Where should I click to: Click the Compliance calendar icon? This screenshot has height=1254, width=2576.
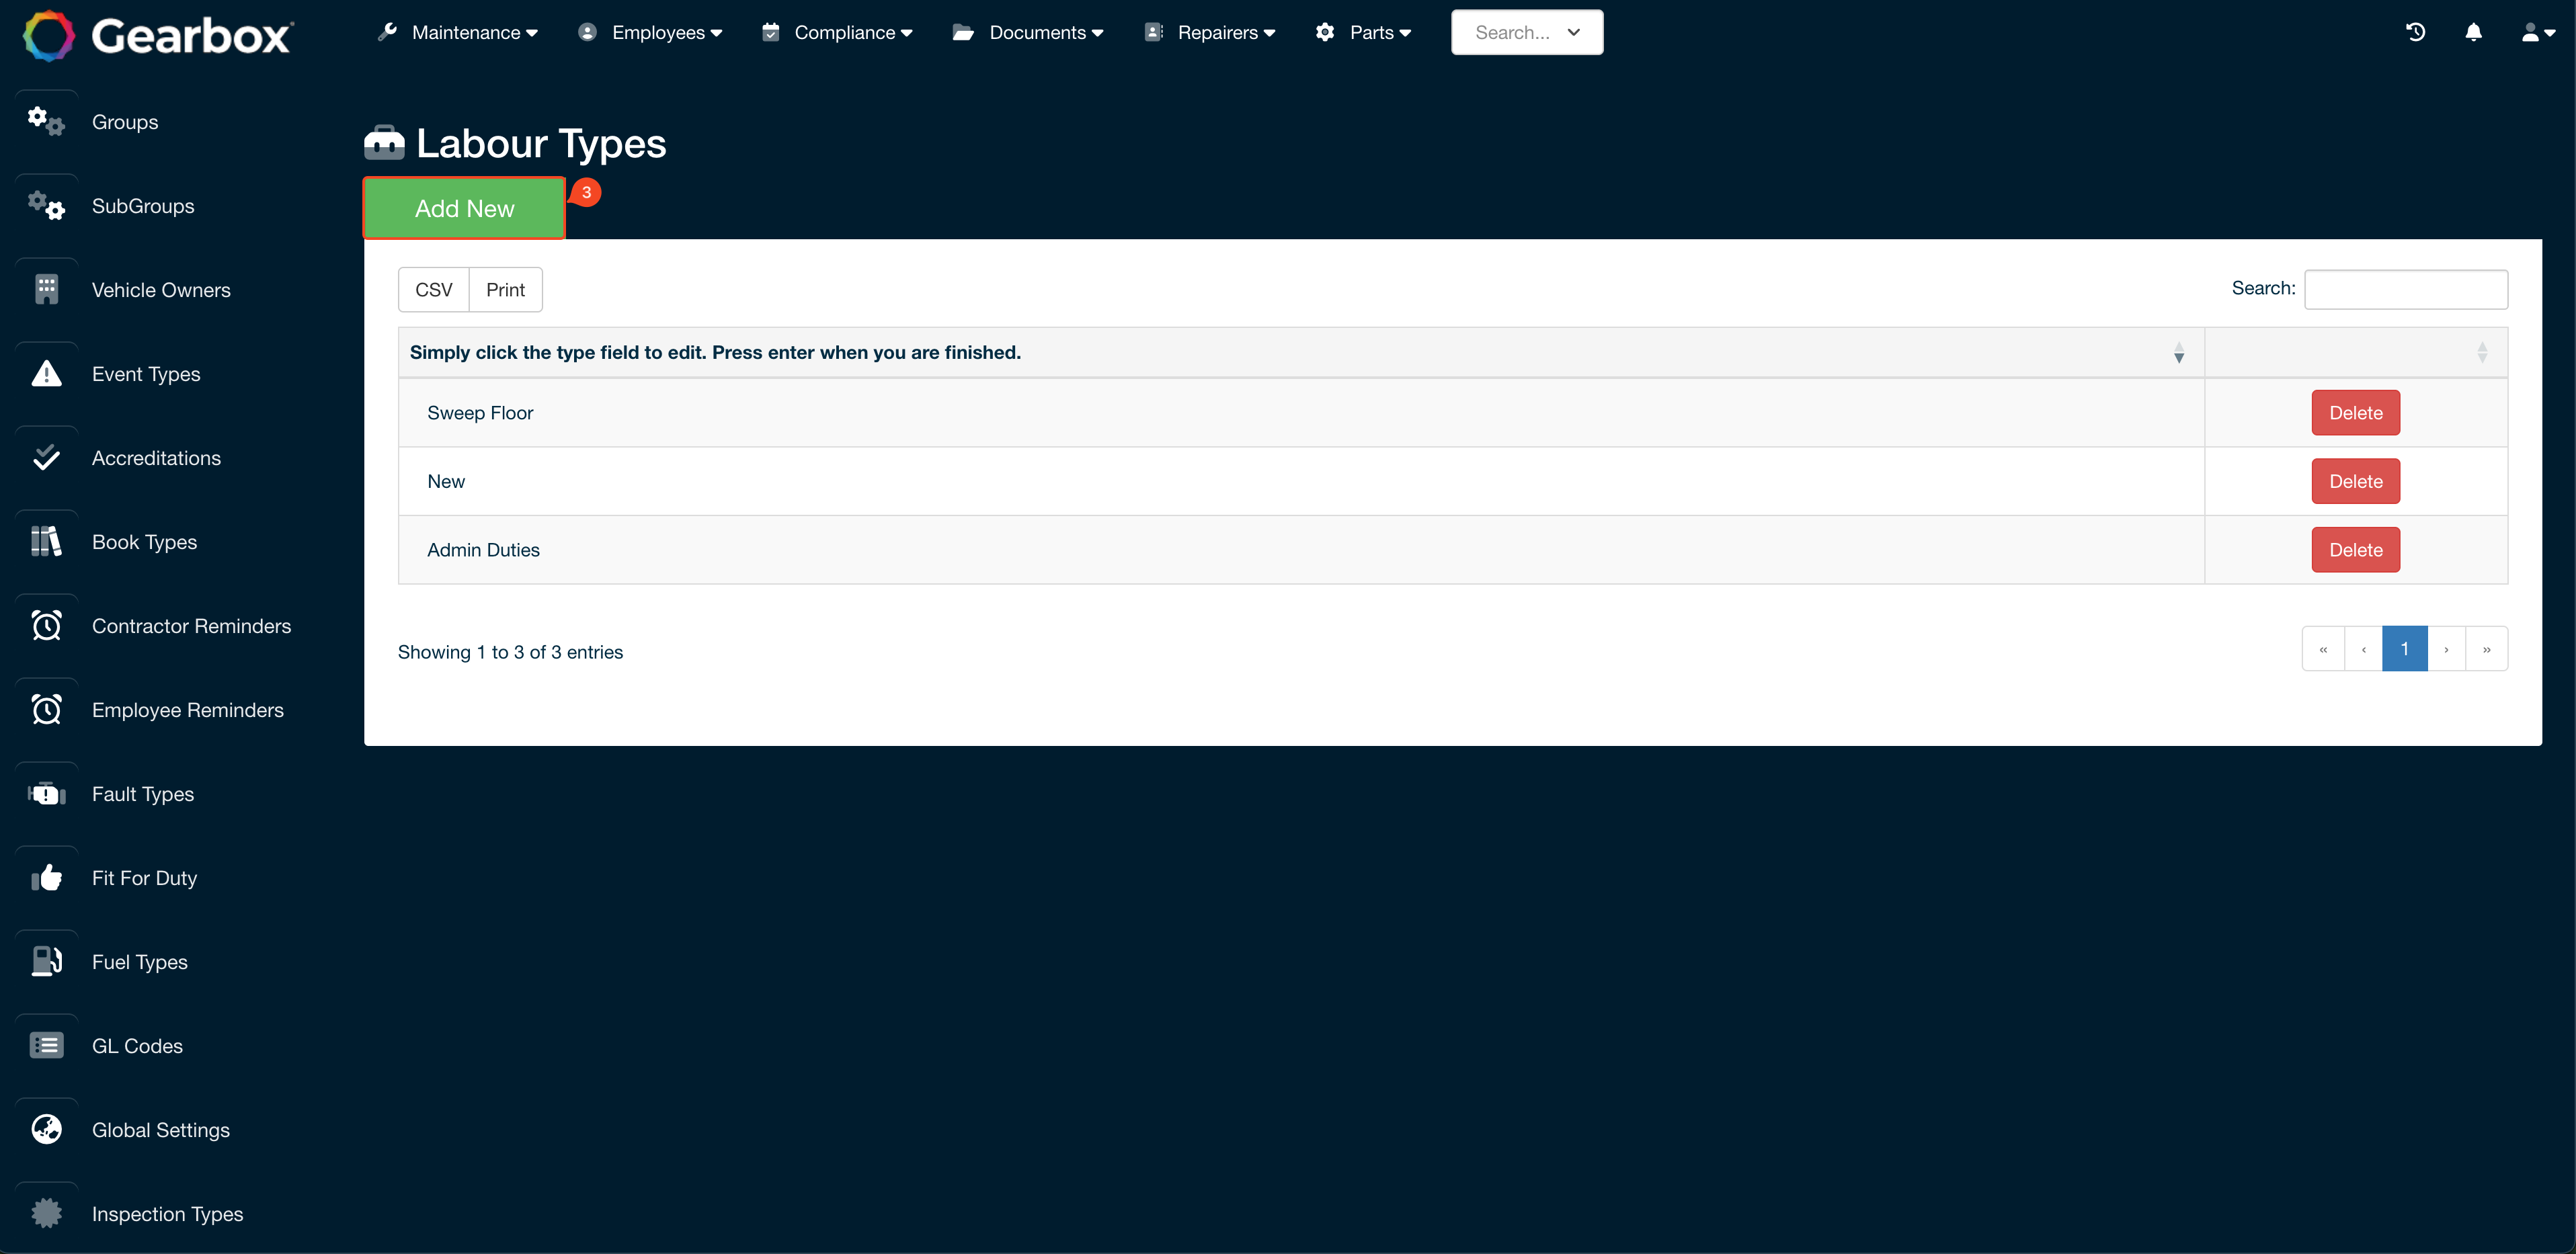pyautogui.click(x=770, y=32)
